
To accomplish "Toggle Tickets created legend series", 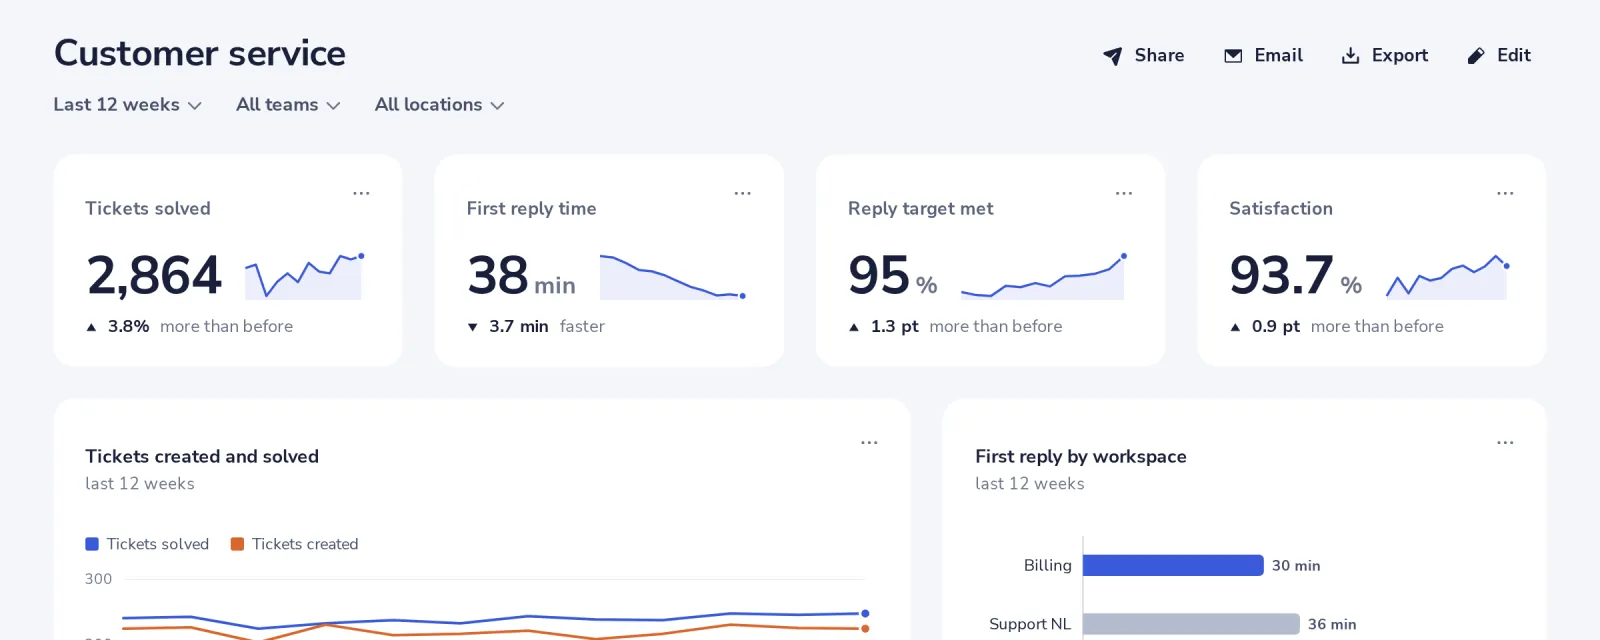I will [x=294, y=544].
